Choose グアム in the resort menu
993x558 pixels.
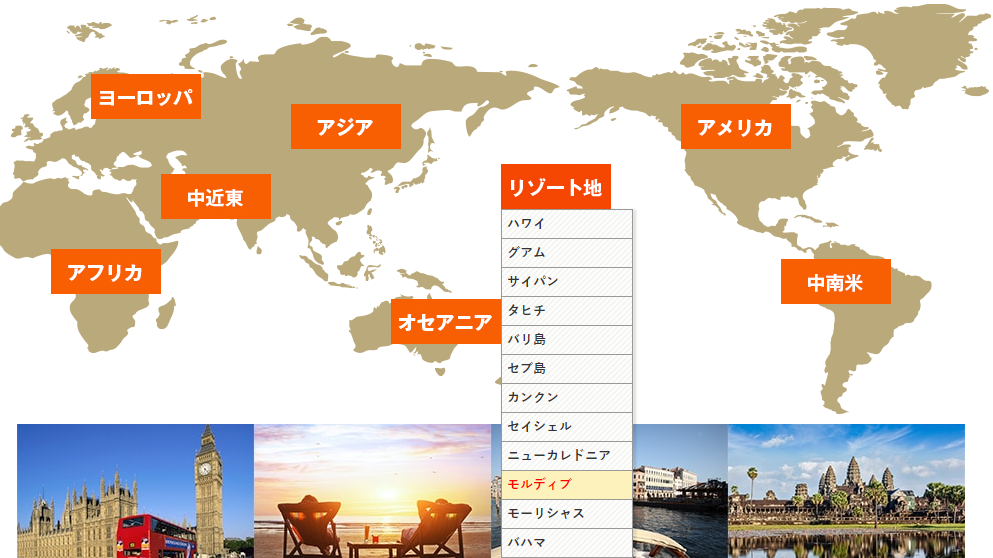(x=566, y=252)
